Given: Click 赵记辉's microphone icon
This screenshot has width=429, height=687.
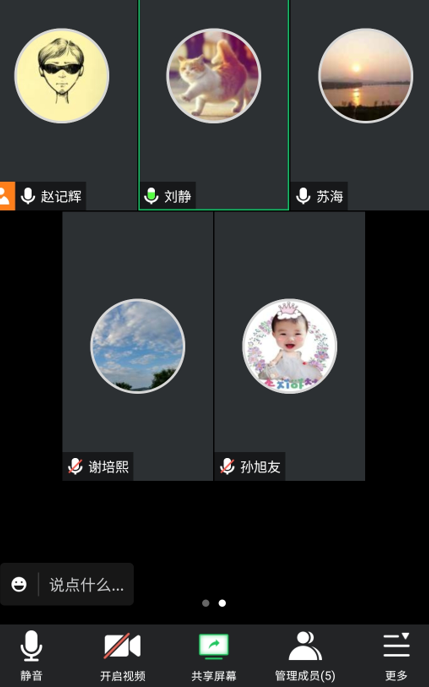Looking at the screenshot, I should (x=28, y=196).
